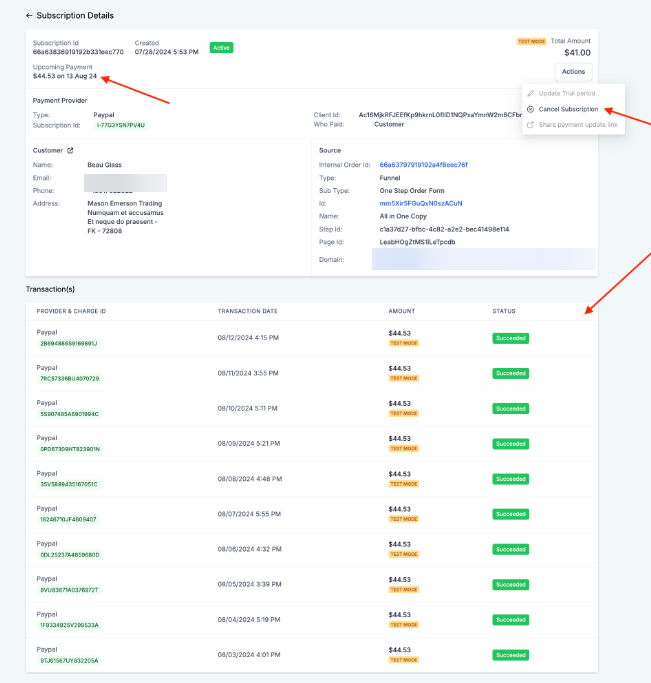Open the customer external link icon

70,151
